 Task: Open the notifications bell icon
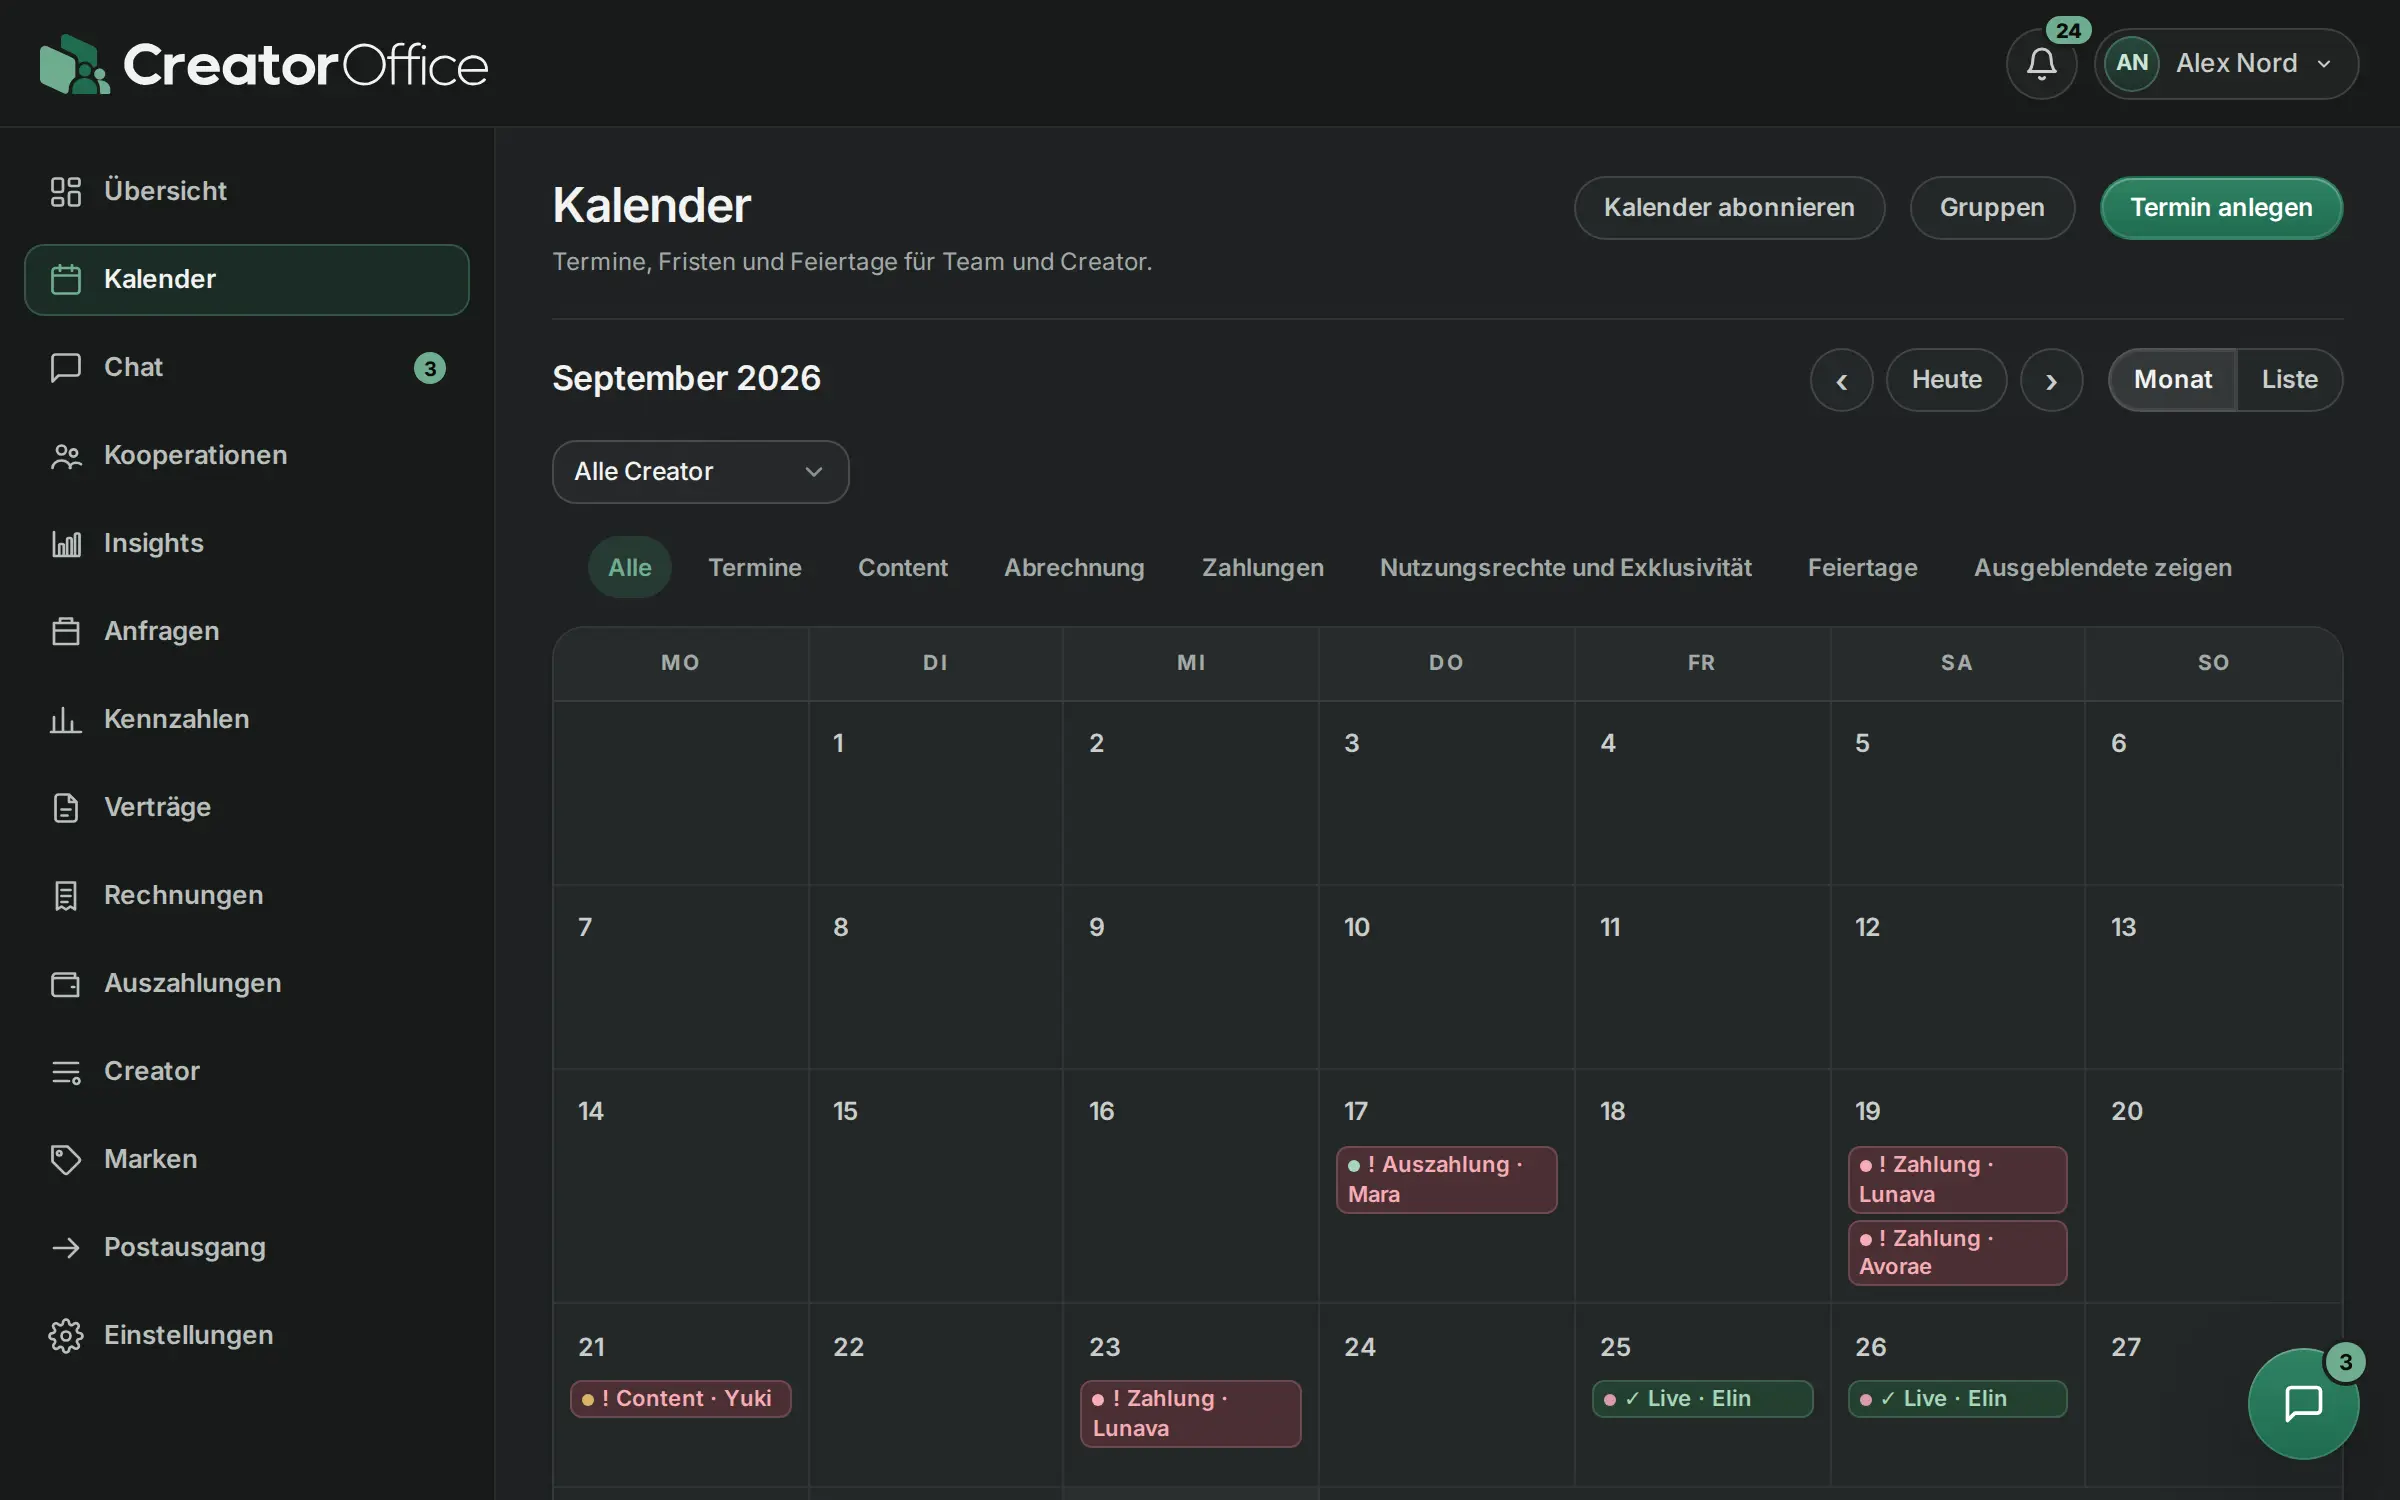(x=2041, y=64)
